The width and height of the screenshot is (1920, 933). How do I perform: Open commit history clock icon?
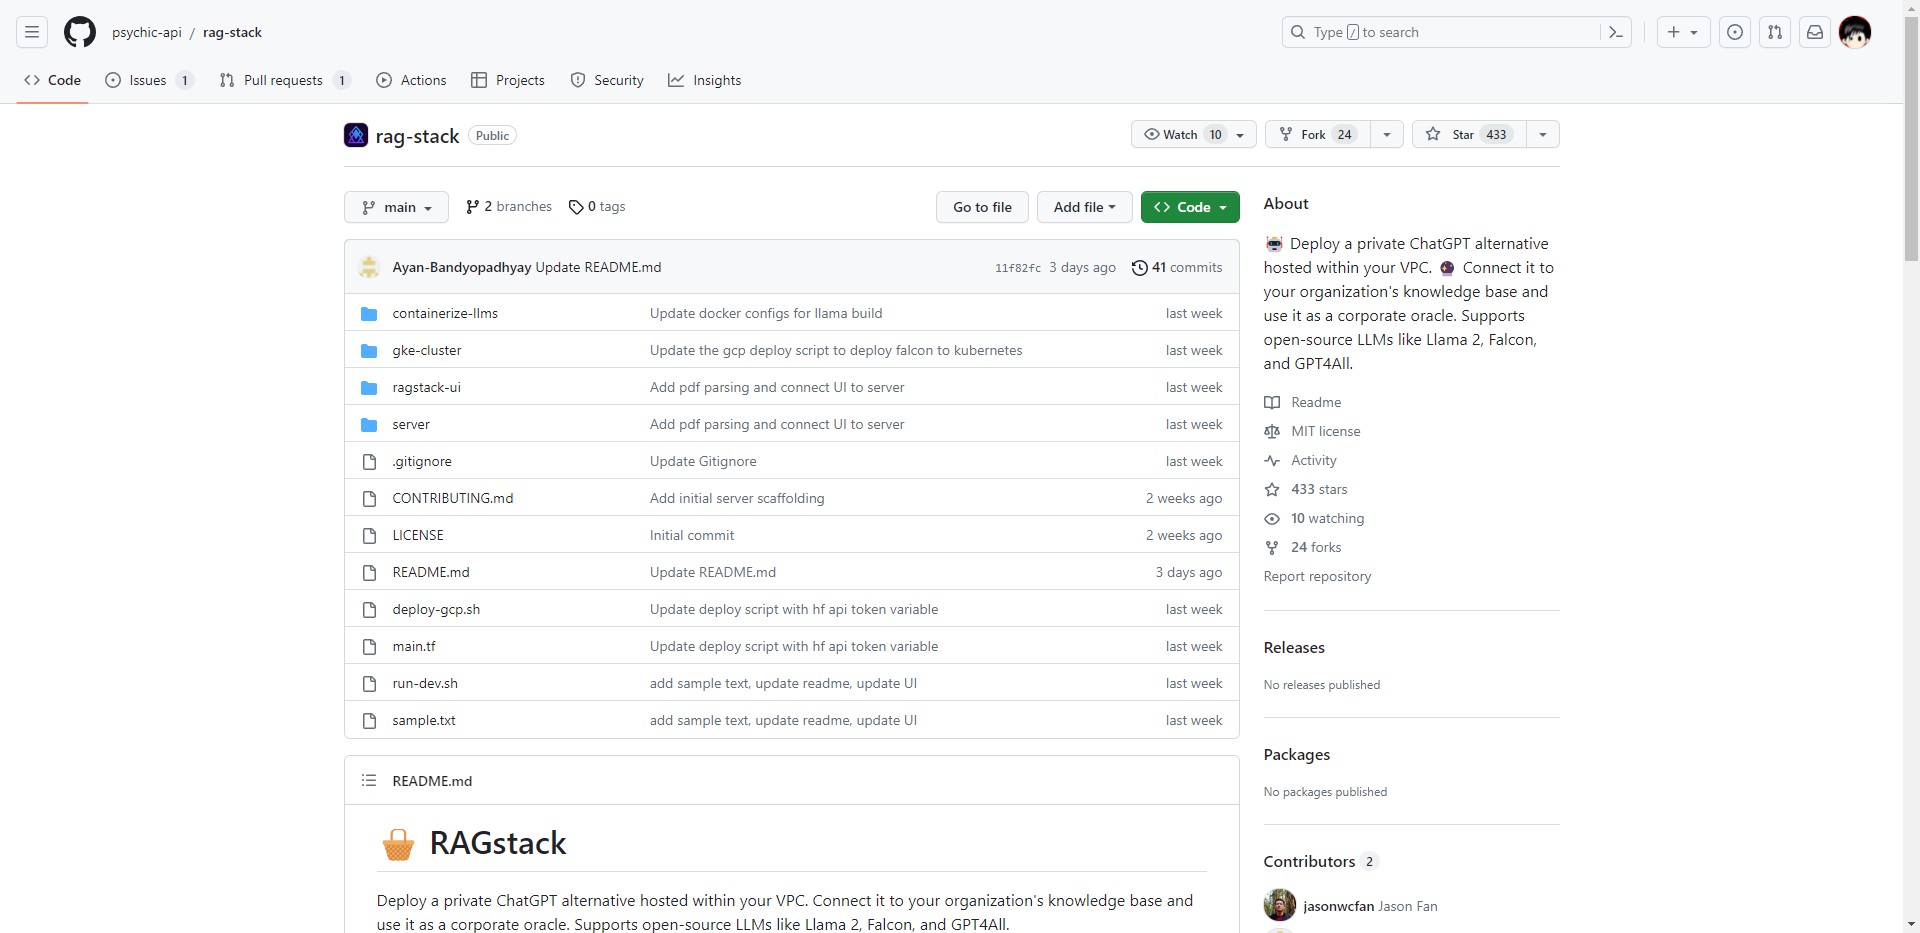point(1139,267)
